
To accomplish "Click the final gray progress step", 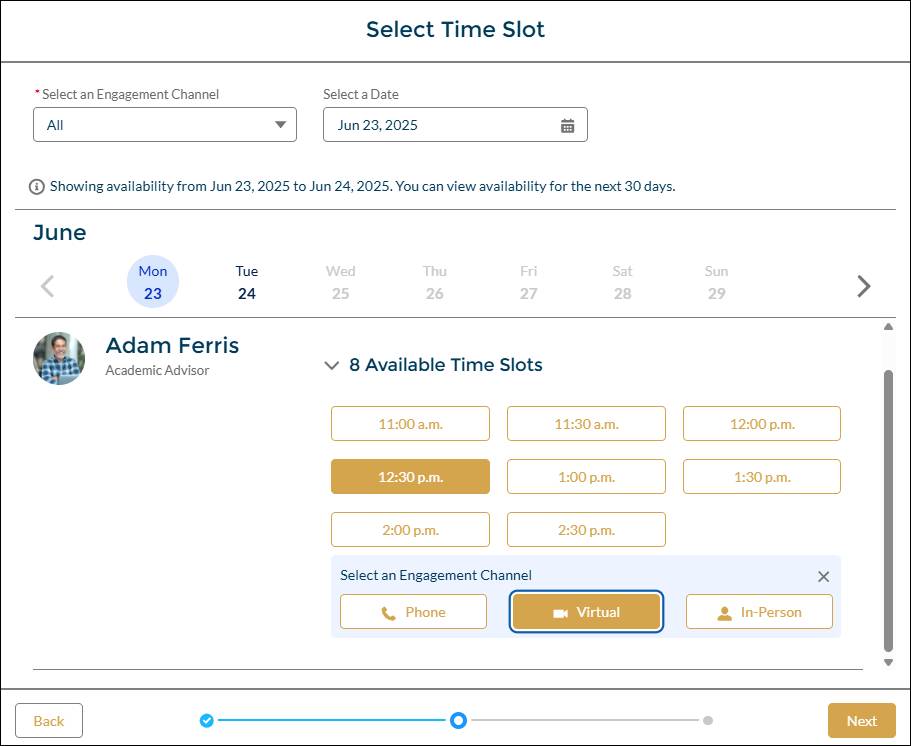I will tap(707, 720).
